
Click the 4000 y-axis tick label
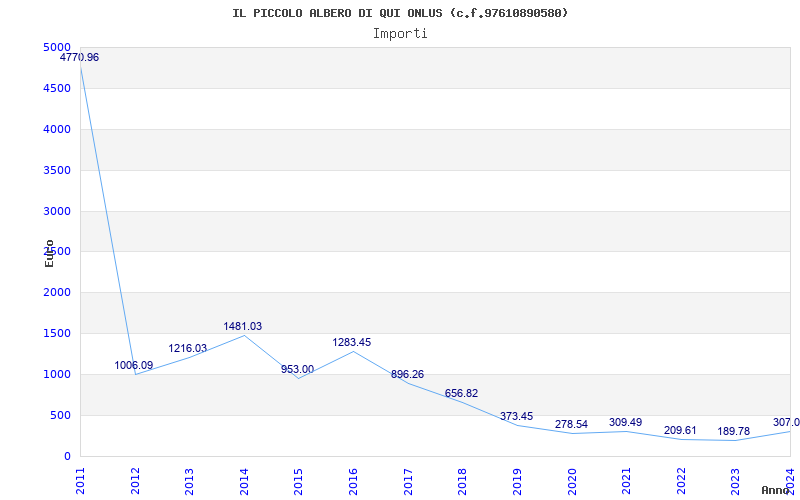pyautogui.click(x=57, y=129)
